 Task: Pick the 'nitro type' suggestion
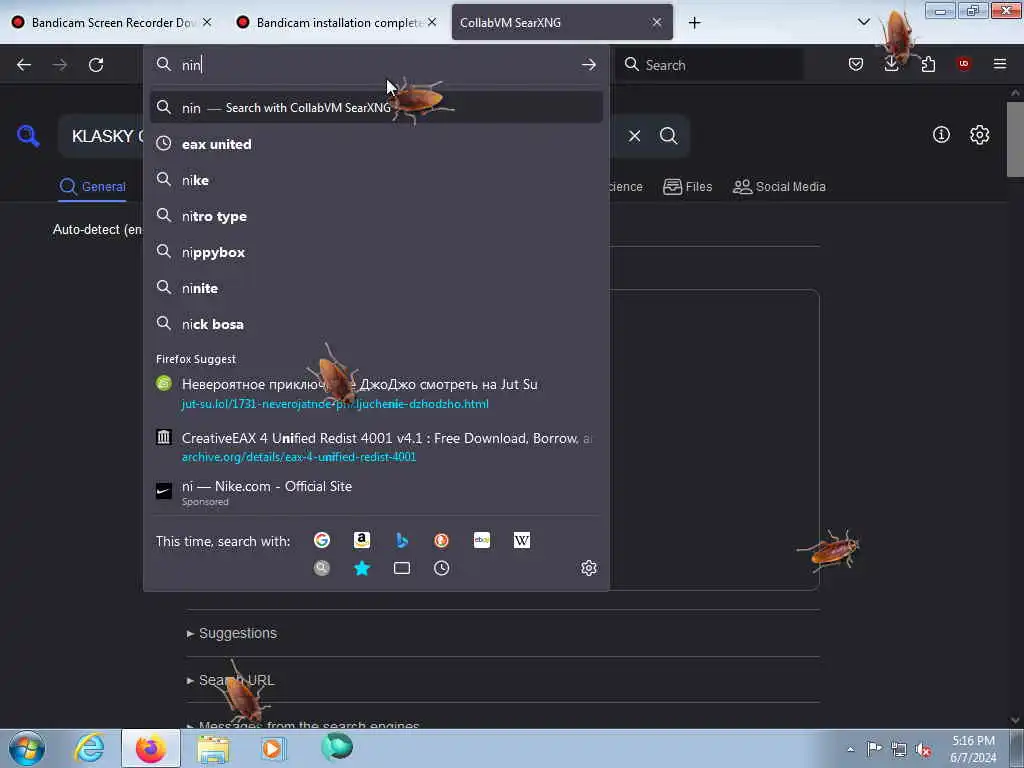[376, 216]
